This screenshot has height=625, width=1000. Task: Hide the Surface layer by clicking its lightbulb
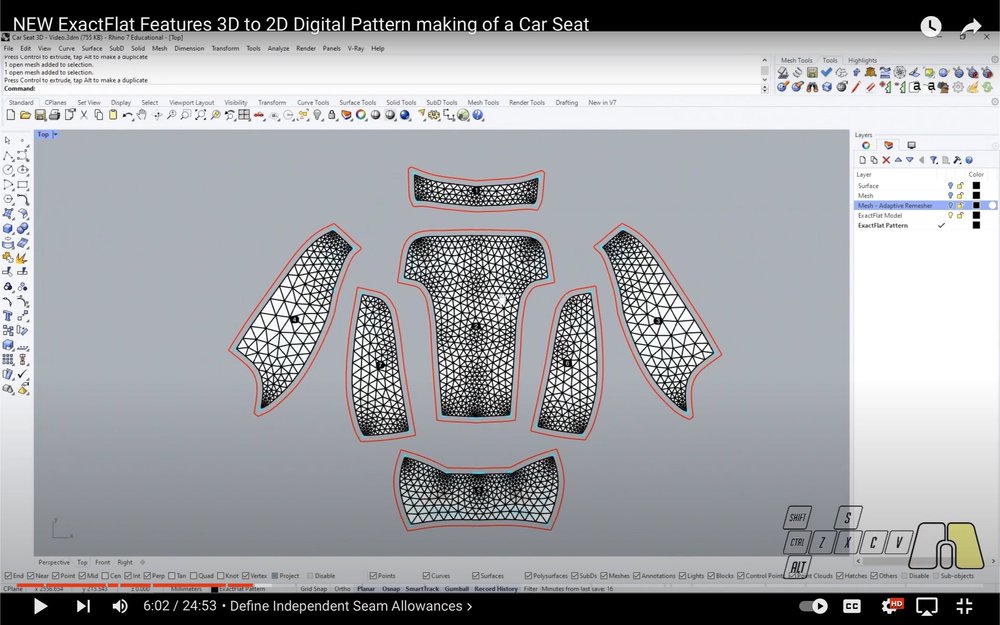tap(950, 185)
